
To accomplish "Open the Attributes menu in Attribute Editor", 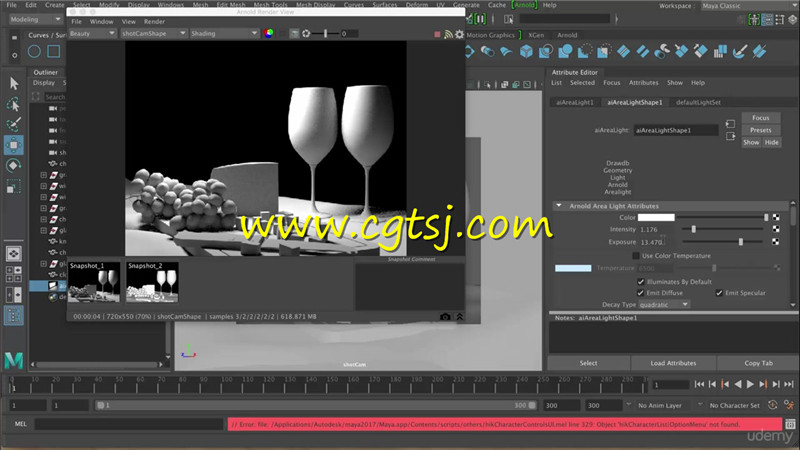I will click(643, 83).
